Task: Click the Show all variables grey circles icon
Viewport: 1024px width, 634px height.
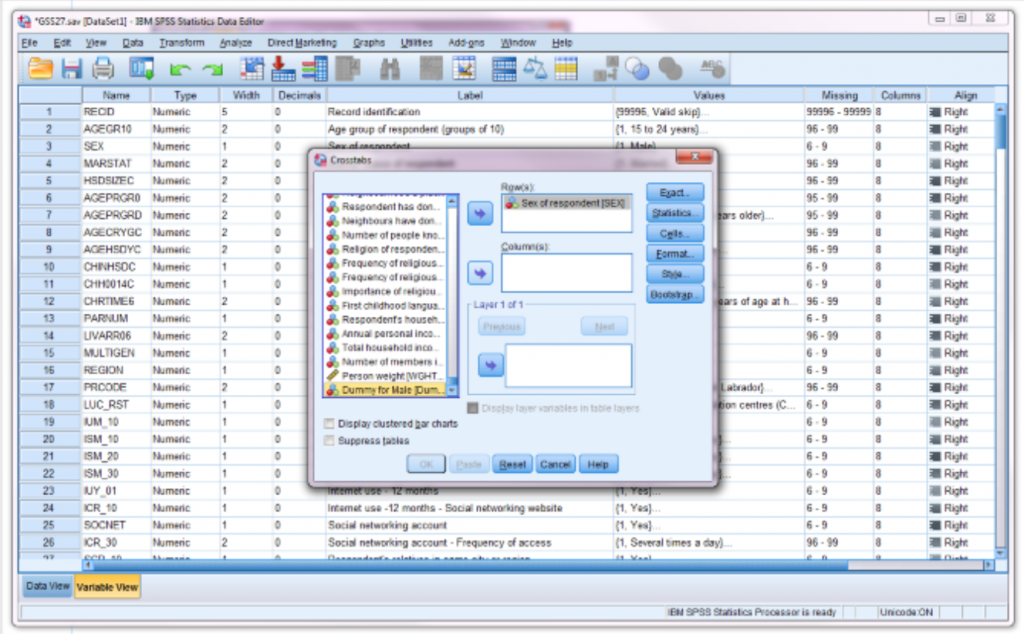Action: (670, 69)
